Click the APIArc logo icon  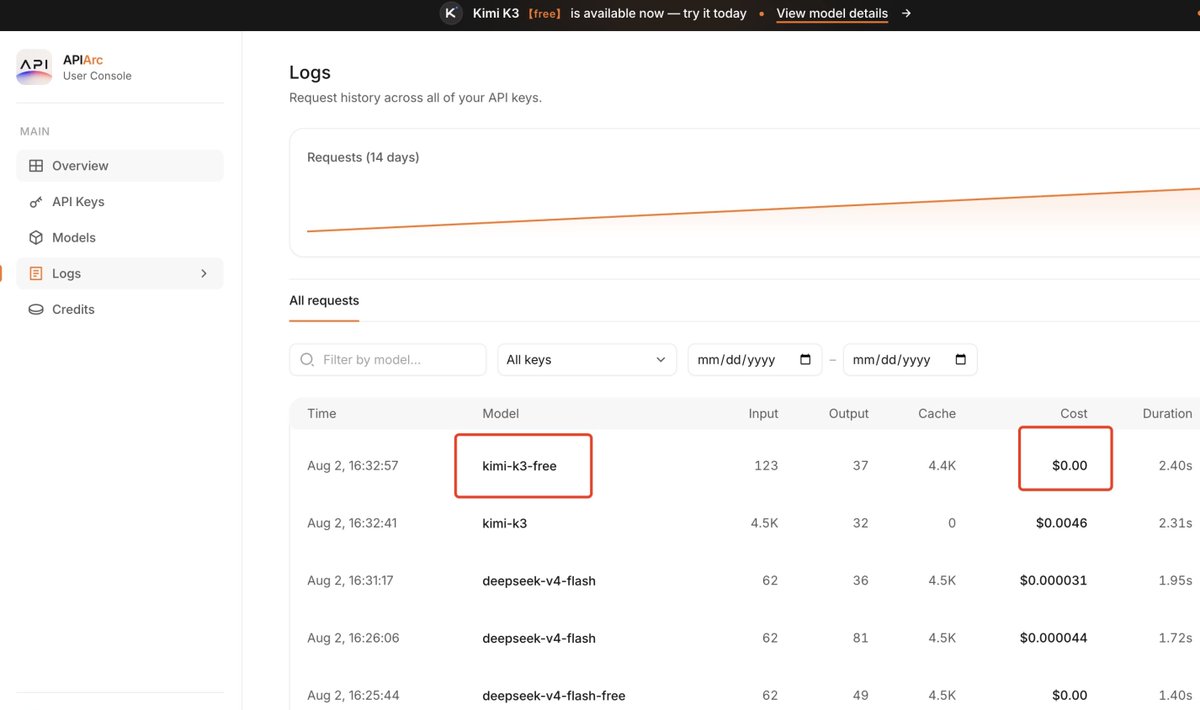pos(34,67)
